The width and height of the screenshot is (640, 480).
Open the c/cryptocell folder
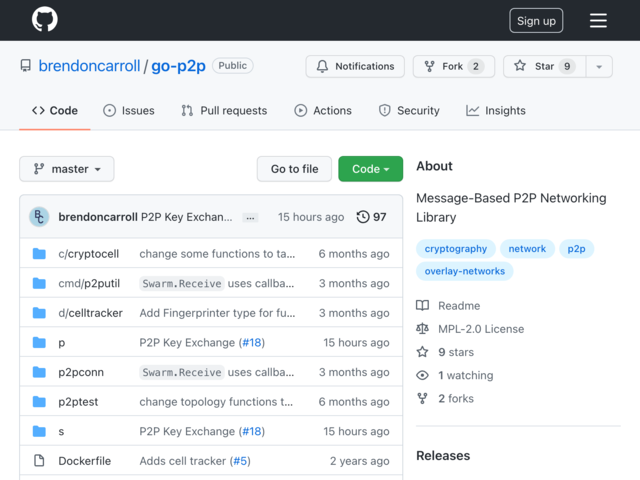point(89,253)
